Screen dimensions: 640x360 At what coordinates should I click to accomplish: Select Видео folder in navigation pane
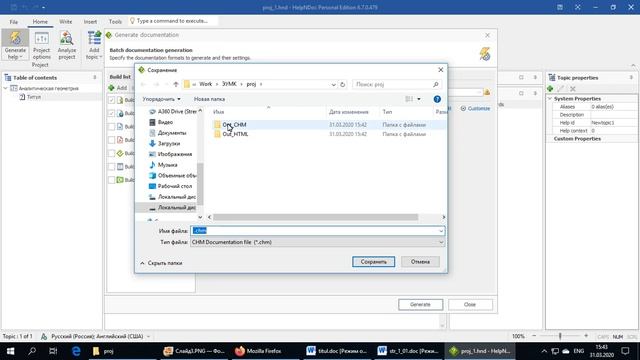click(162, 122)
